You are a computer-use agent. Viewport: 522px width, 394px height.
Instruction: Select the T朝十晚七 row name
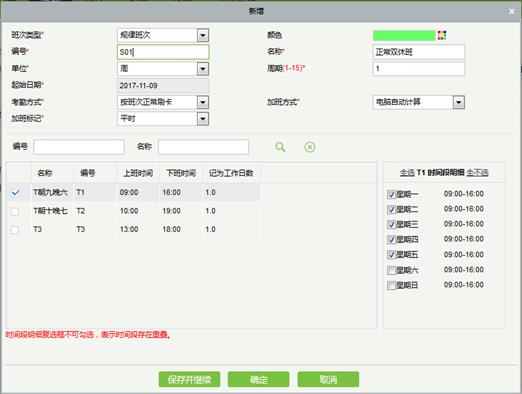(x=50, y=211)
